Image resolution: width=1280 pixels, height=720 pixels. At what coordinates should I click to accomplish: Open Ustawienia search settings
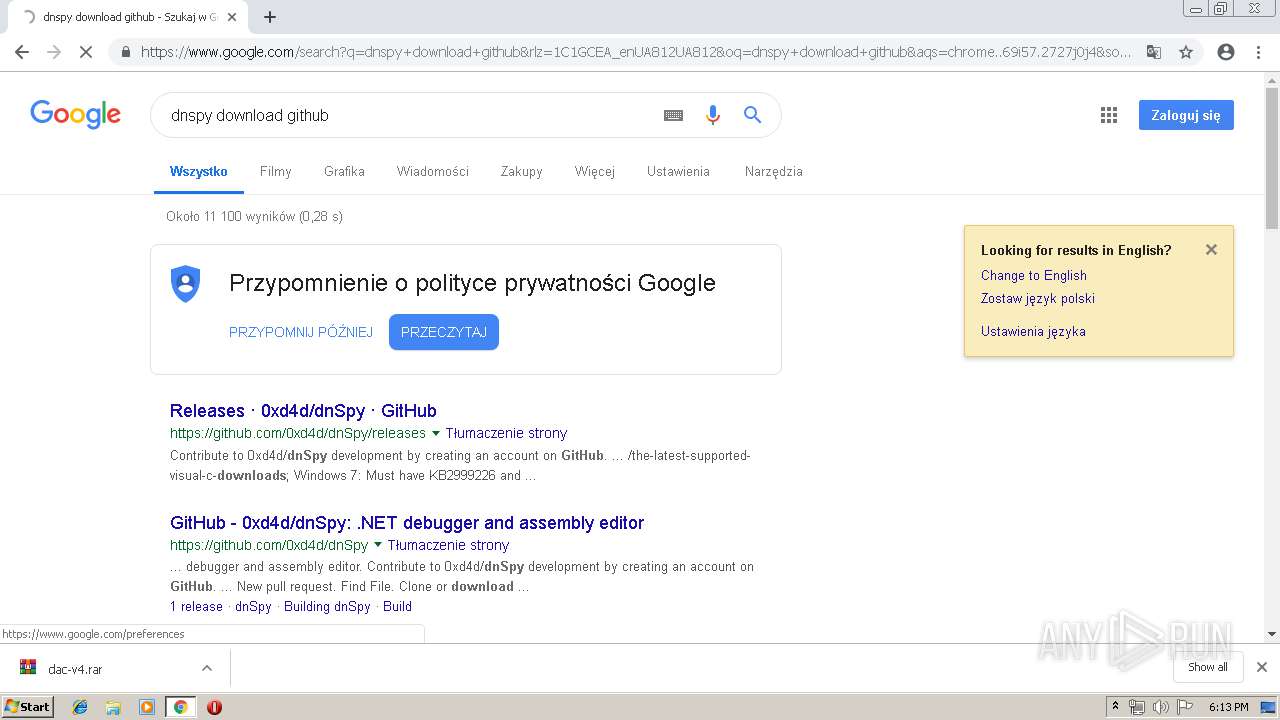(678, 171)
